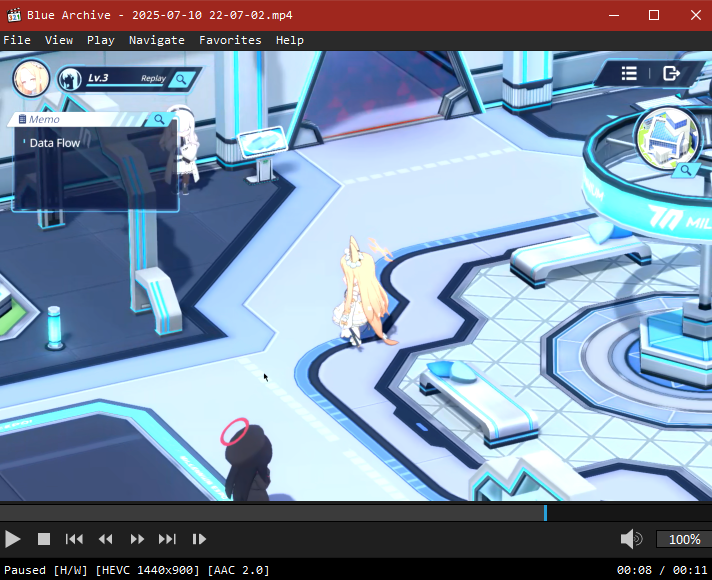The image size is (712, 580).
Task: Open the Replay magnifier search button
Action: point(181,79)
